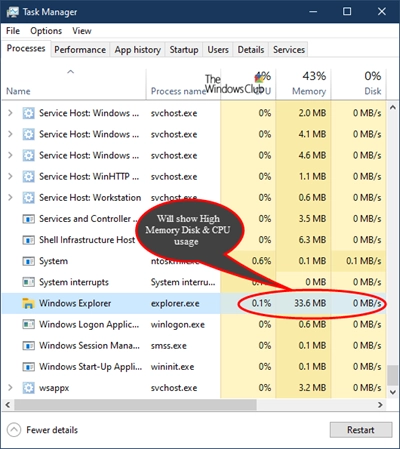Open the Startup tab
The image size is (400, 449).
[184, 50]
